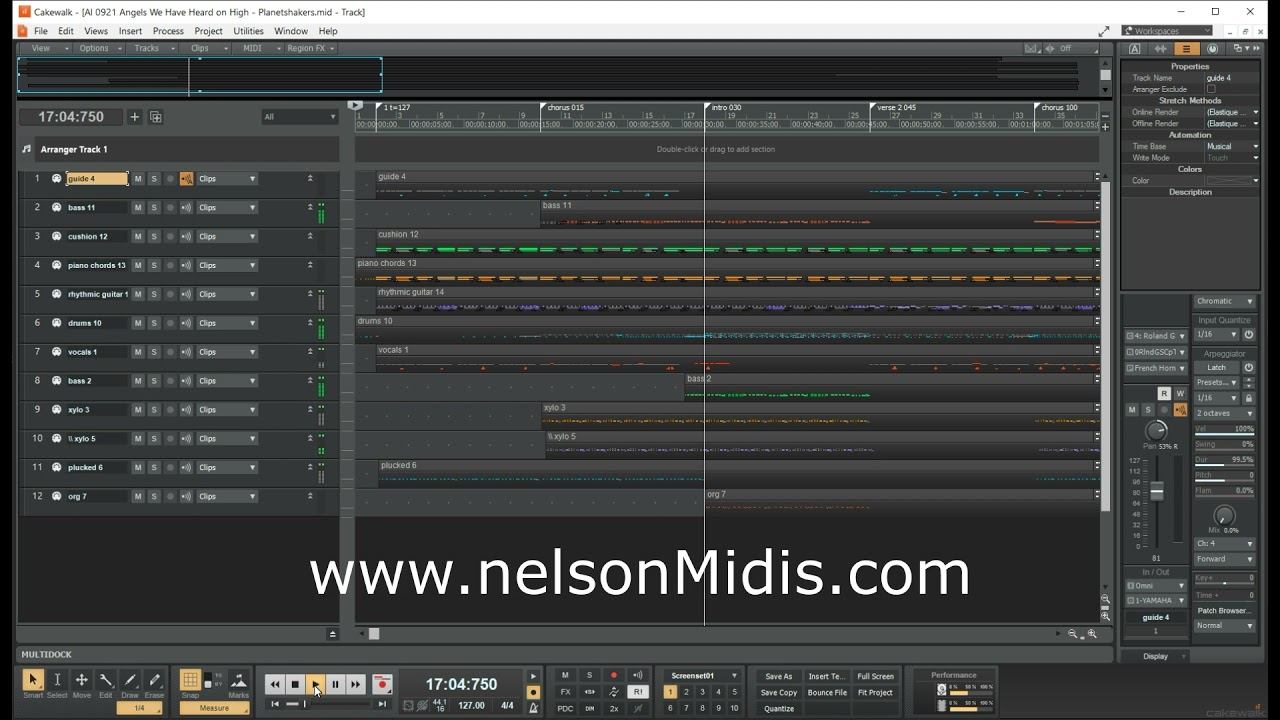This screenshot has height=720, width=1280.
Task: Expand the Chromatic scale dropdown
Action: [x=1225, y=301]
